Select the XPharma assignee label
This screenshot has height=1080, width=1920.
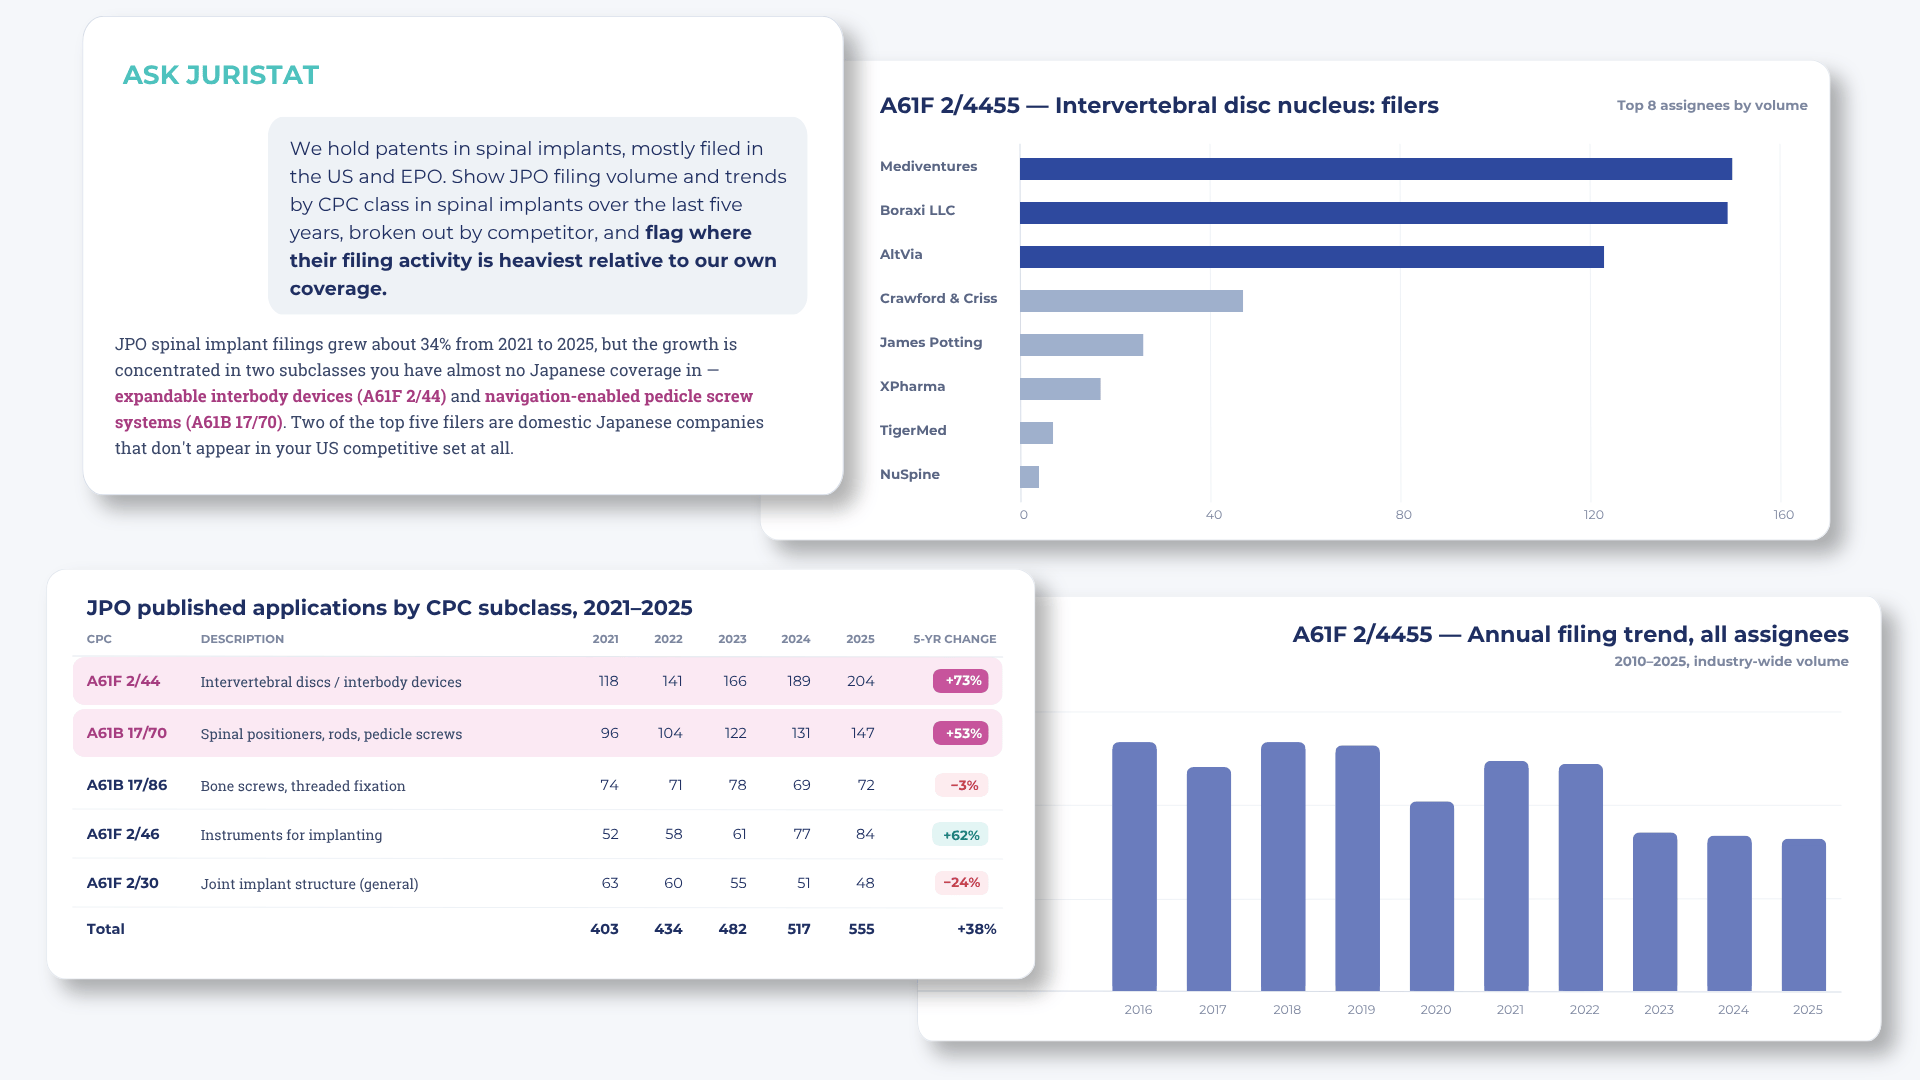(x=912, y=386)
